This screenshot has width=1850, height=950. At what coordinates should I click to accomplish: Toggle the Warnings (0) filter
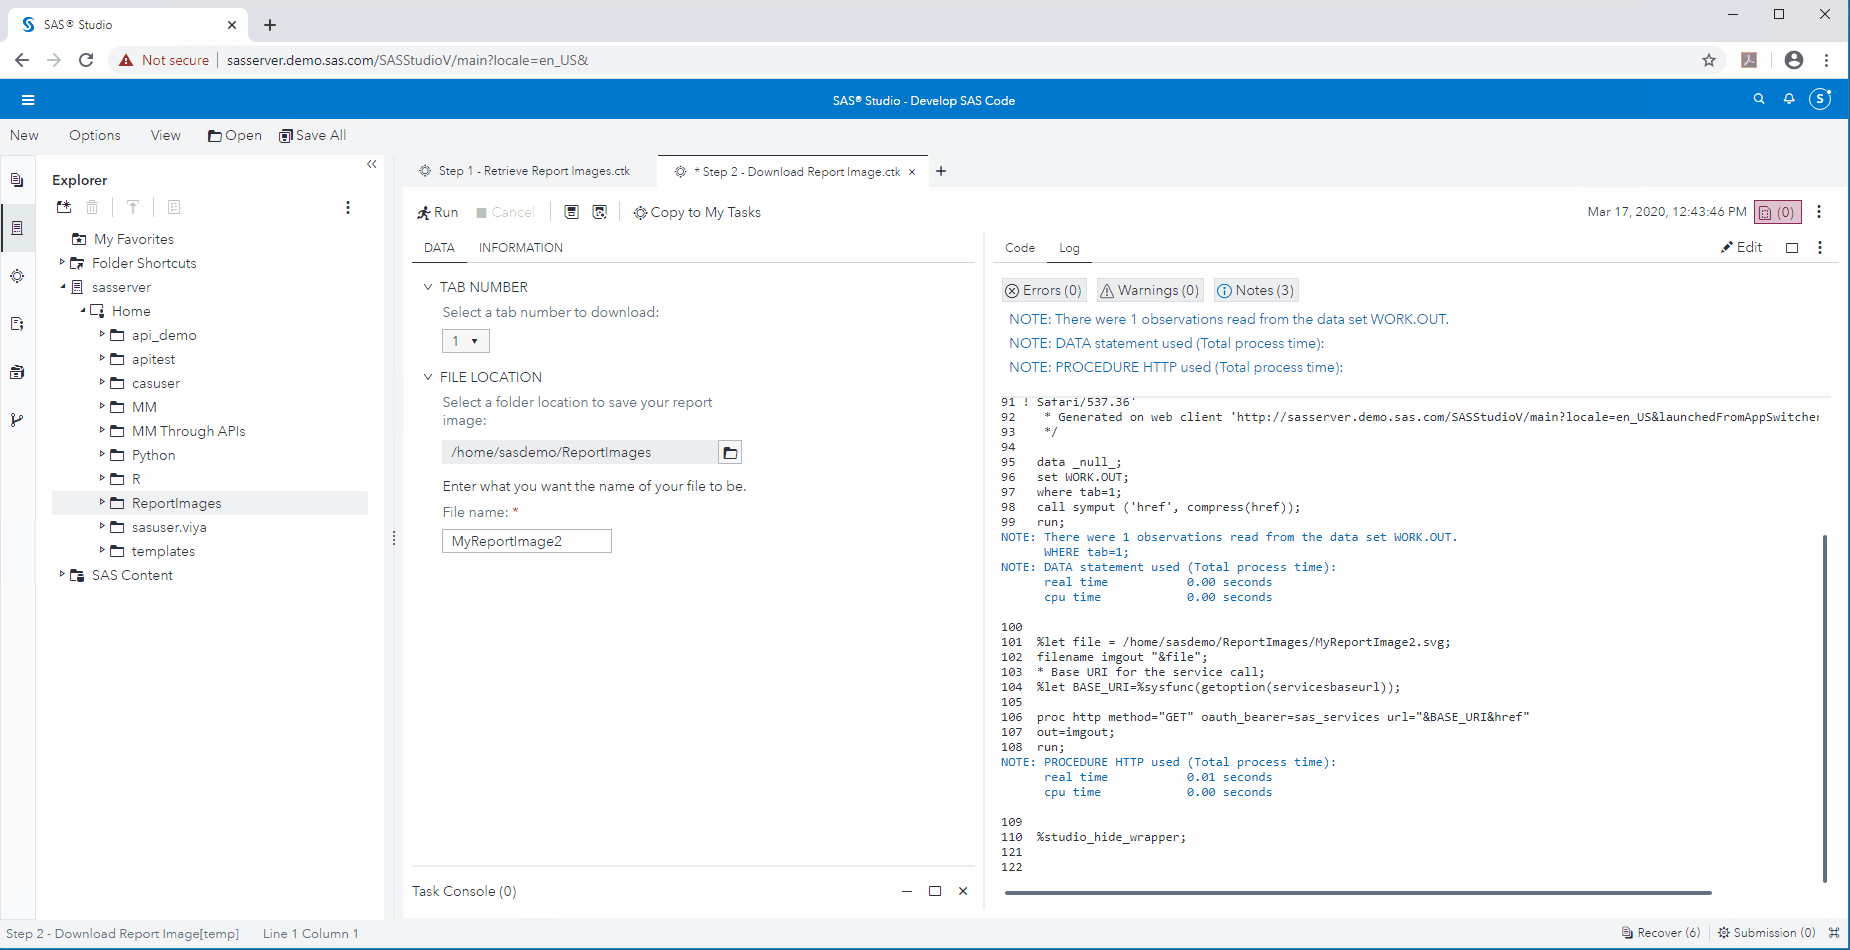click(x=1149, y=290)
